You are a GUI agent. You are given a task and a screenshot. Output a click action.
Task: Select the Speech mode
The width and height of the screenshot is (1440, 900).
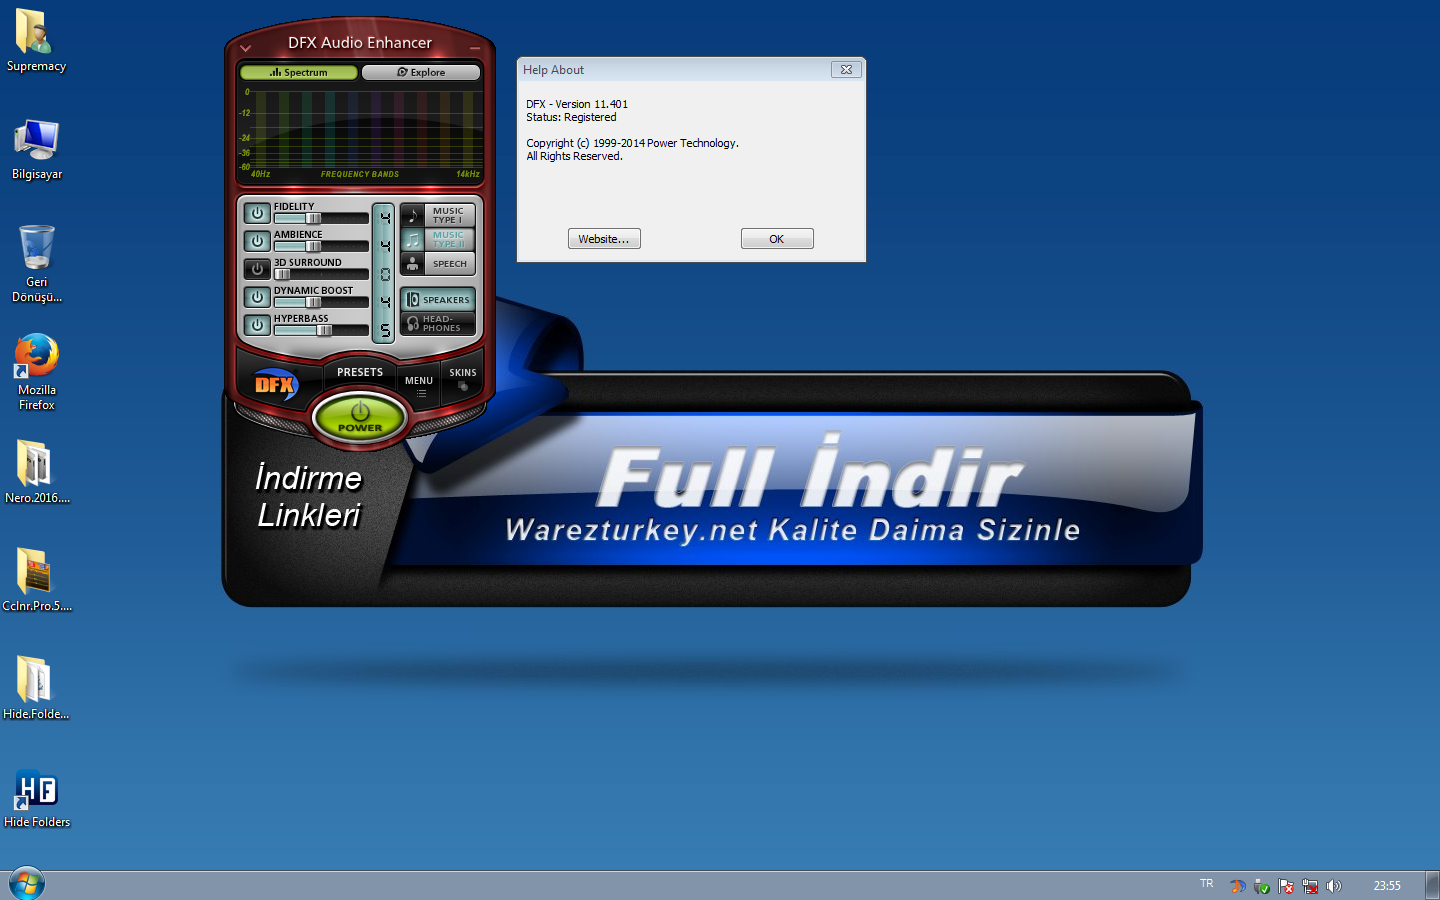pos(438,263)
